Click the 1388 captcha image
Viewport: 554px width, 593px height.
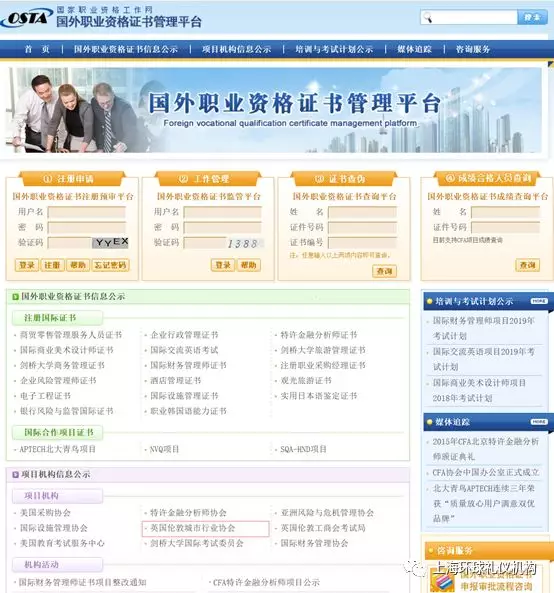(x=244, y=243)
